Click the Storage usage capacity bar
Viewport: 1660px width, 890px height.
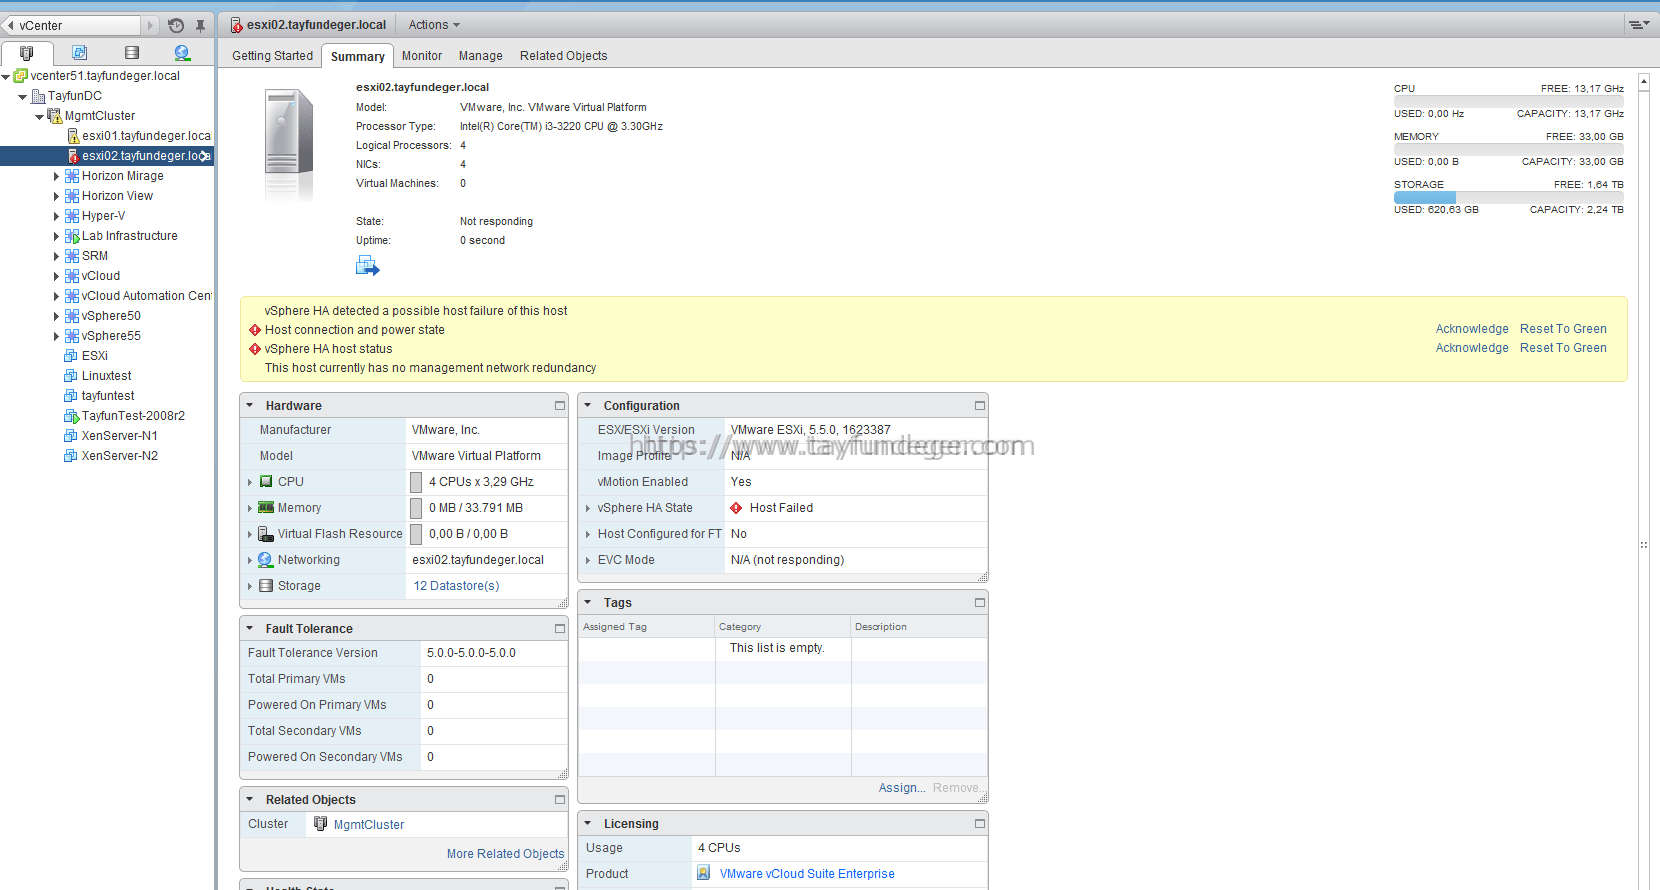click(x=1509, y=197)
